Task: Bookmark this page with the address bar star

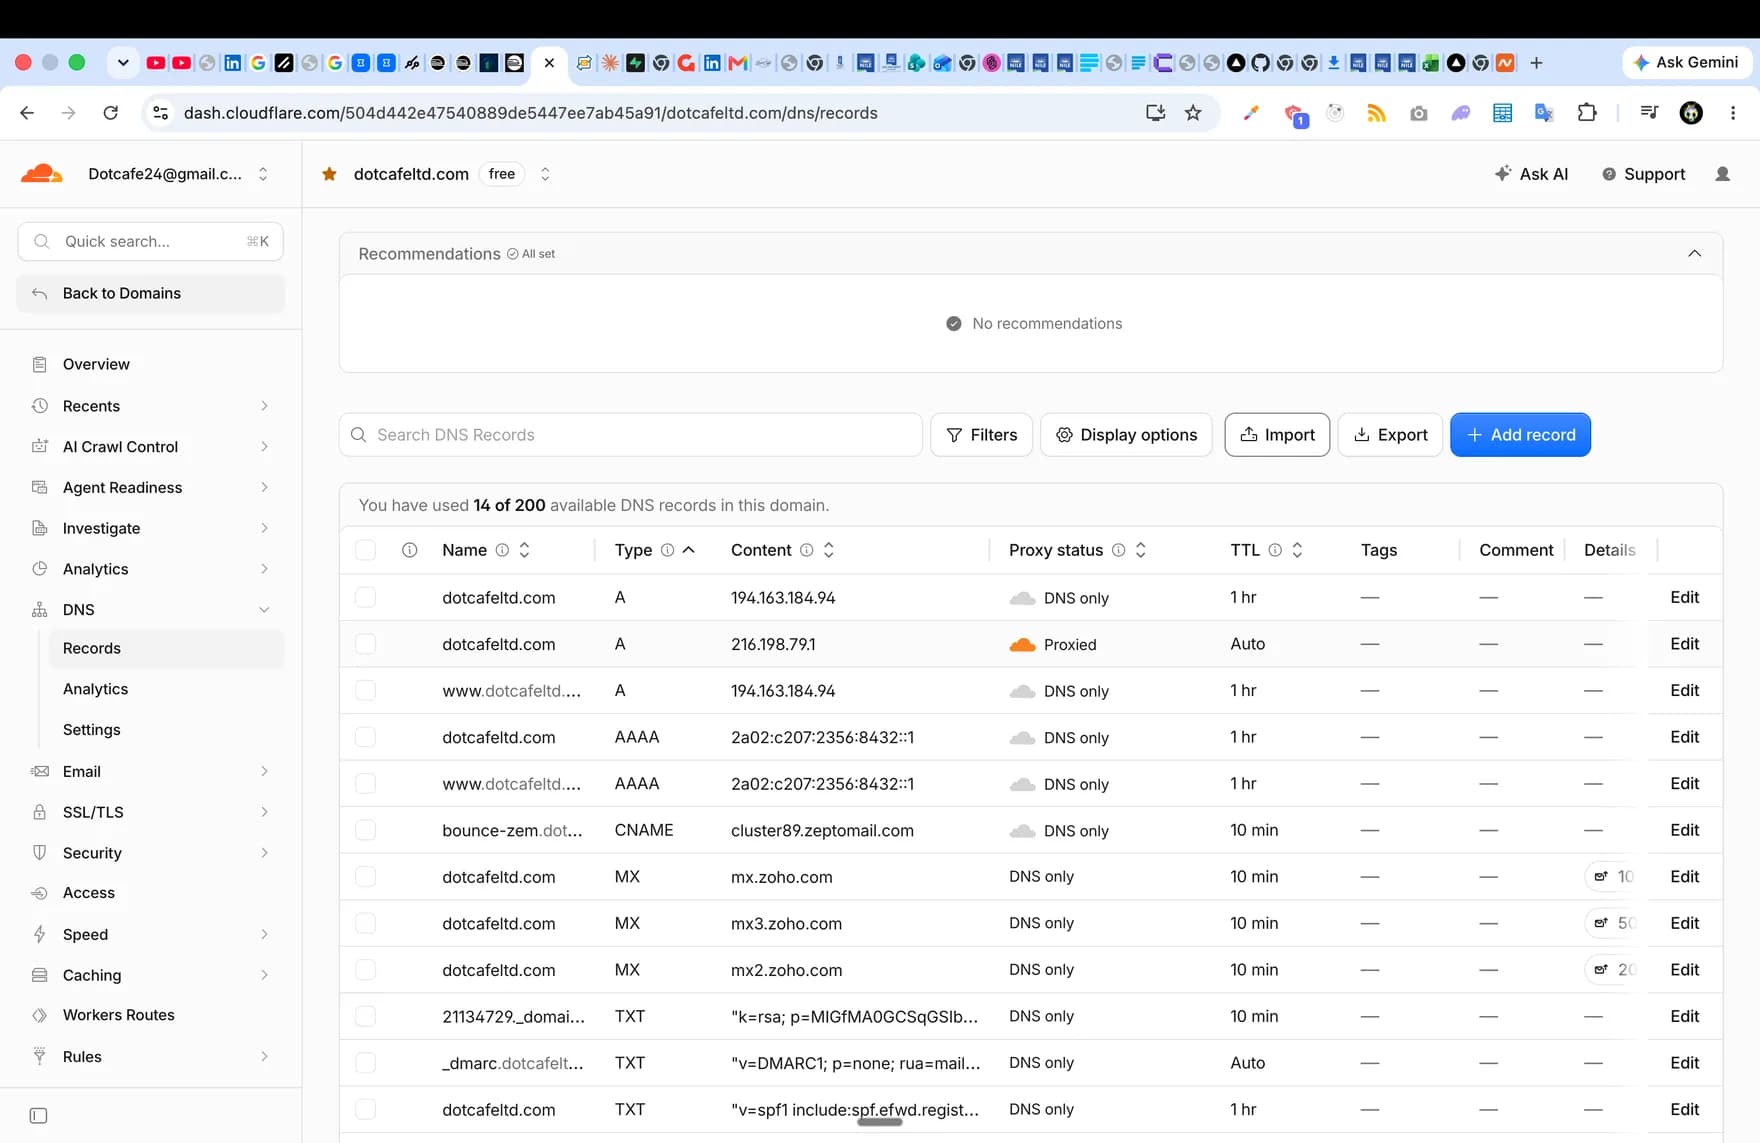Action: click(1193, 113)
